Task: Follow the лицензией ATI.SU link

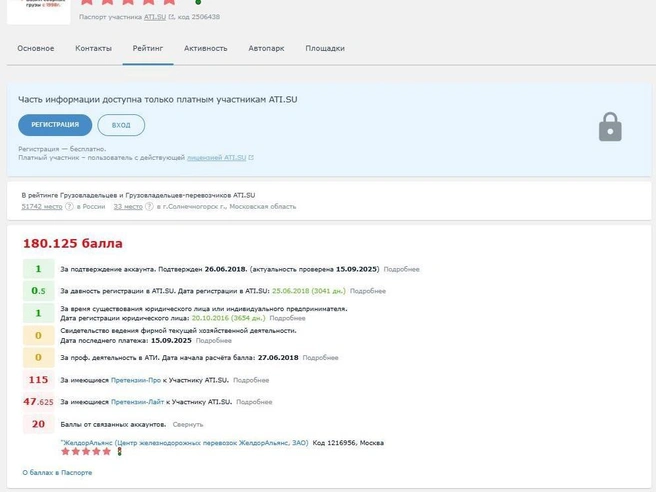Action: (216, 158)
